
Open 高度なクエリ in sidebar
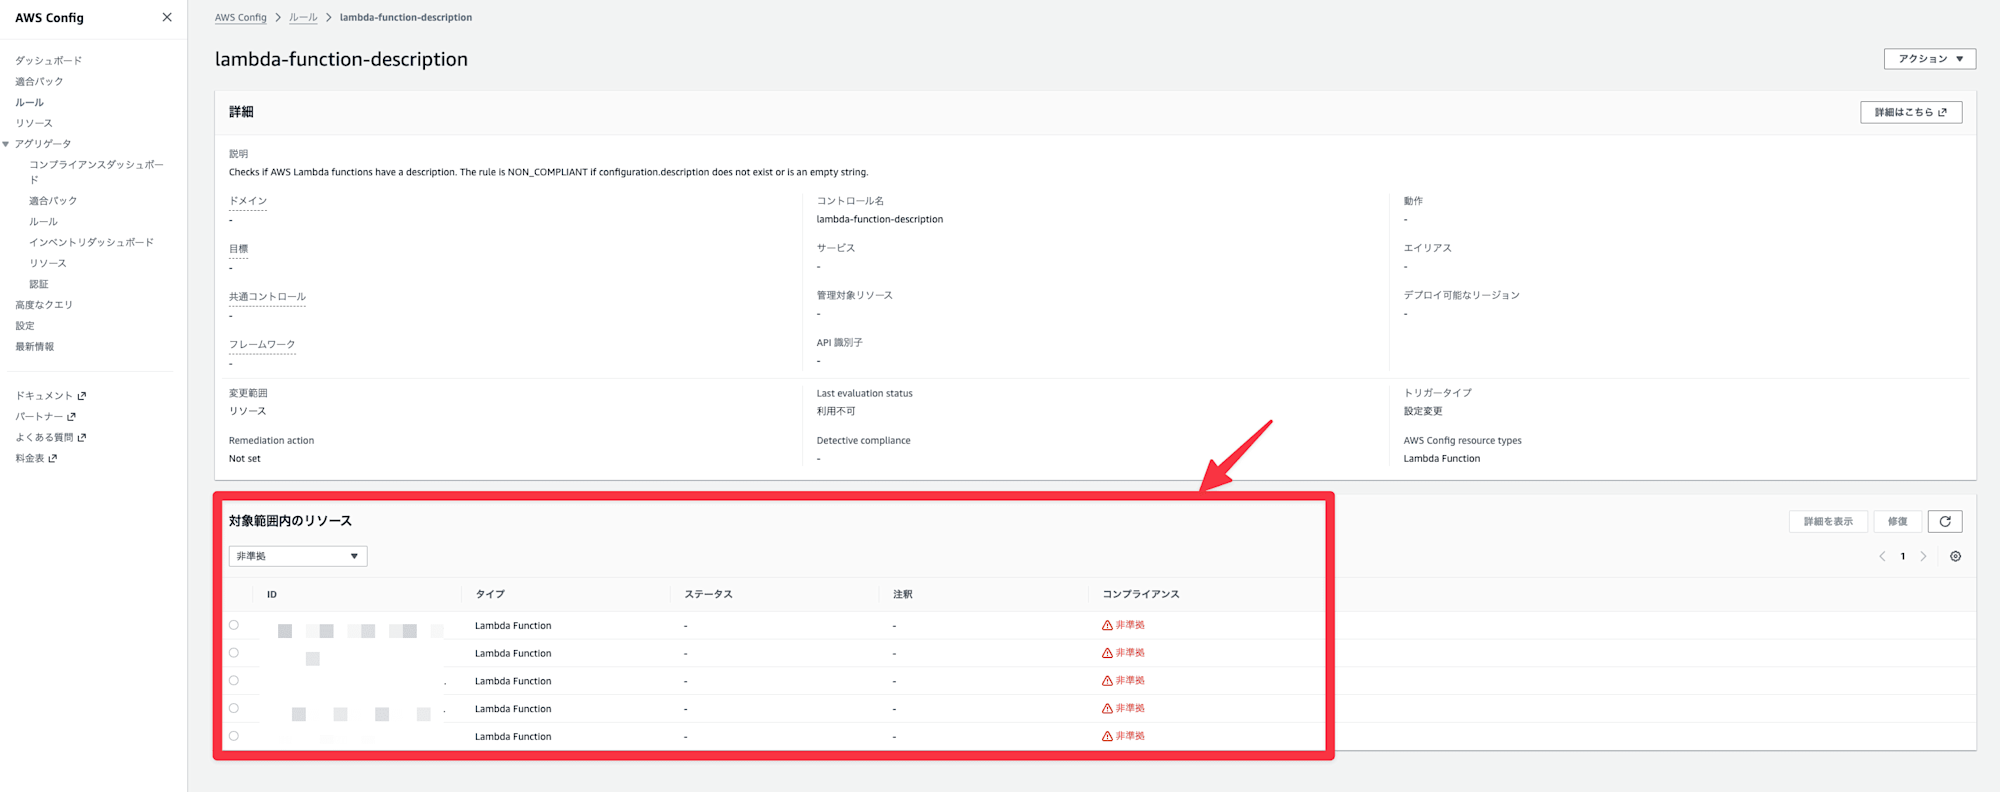pos(44,305)
